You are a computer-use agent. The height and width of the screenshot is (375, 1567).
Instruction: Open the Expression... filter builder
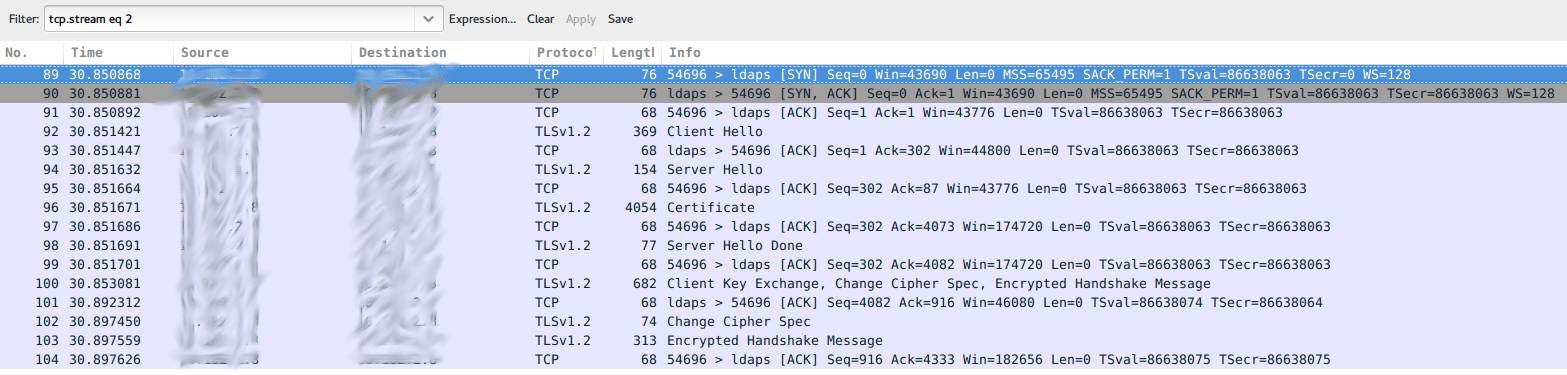tap(482, 19)
